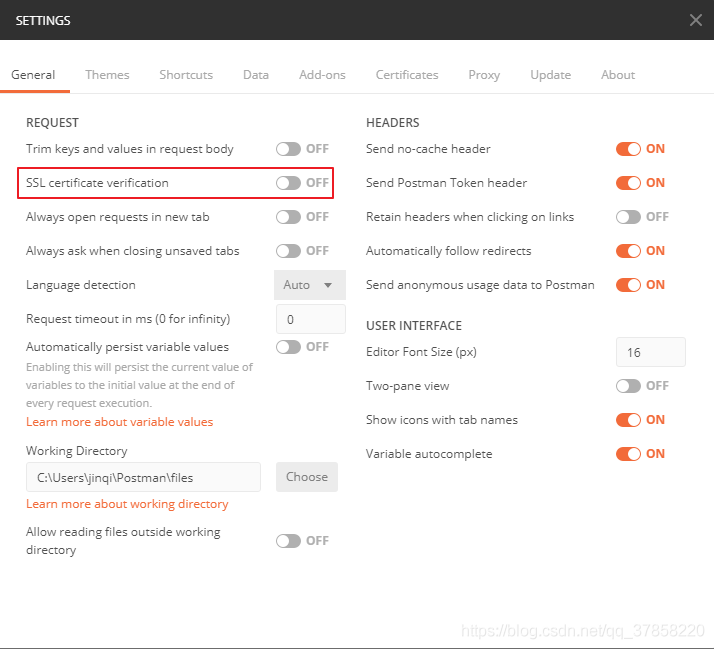Screen dimensions: 714x649
Task: Toggle SSL certificate verification switch
Action: (x=288, y=183)
